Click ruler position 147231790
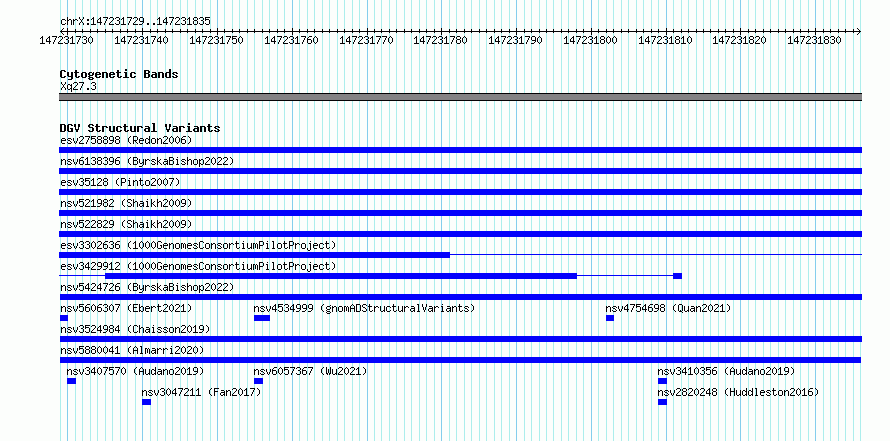This screenshot has width=890, height=441. click(515, 40)
